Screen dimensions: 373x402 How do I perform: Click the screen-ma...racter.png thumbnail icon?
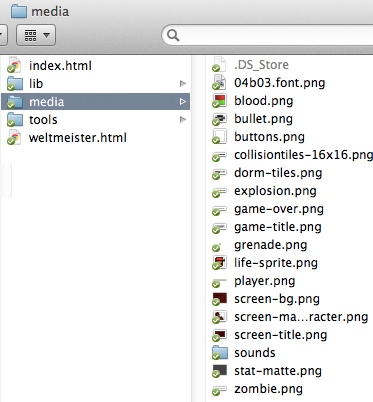[219, 317]
